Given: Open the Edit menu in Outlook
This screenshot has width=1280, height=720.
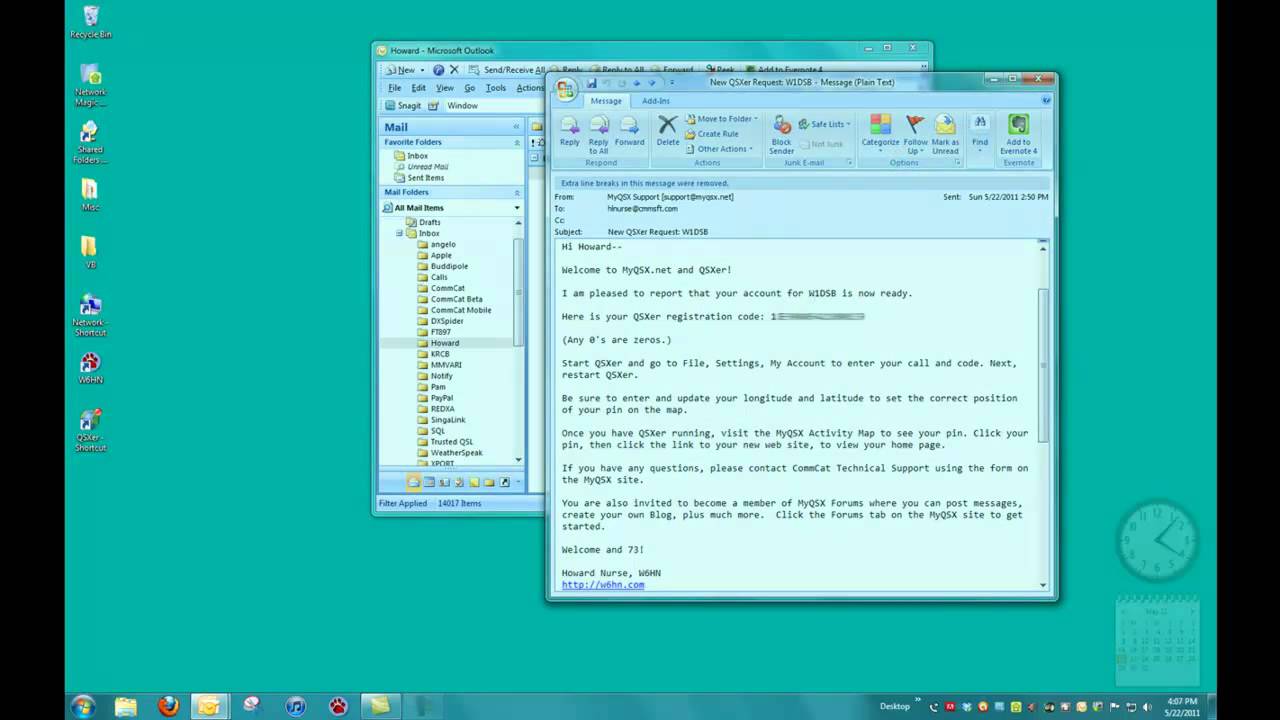Looking at the screenshot, I should tap(418, 88).
